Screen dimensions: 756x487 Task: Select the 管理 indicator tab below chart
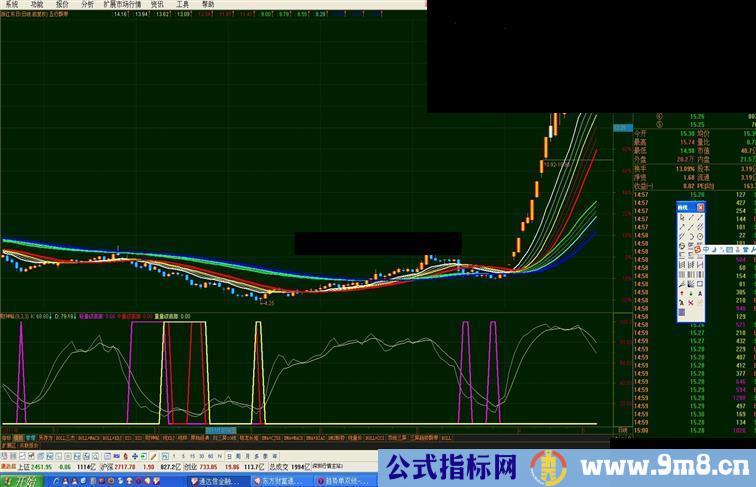(30, 437)
